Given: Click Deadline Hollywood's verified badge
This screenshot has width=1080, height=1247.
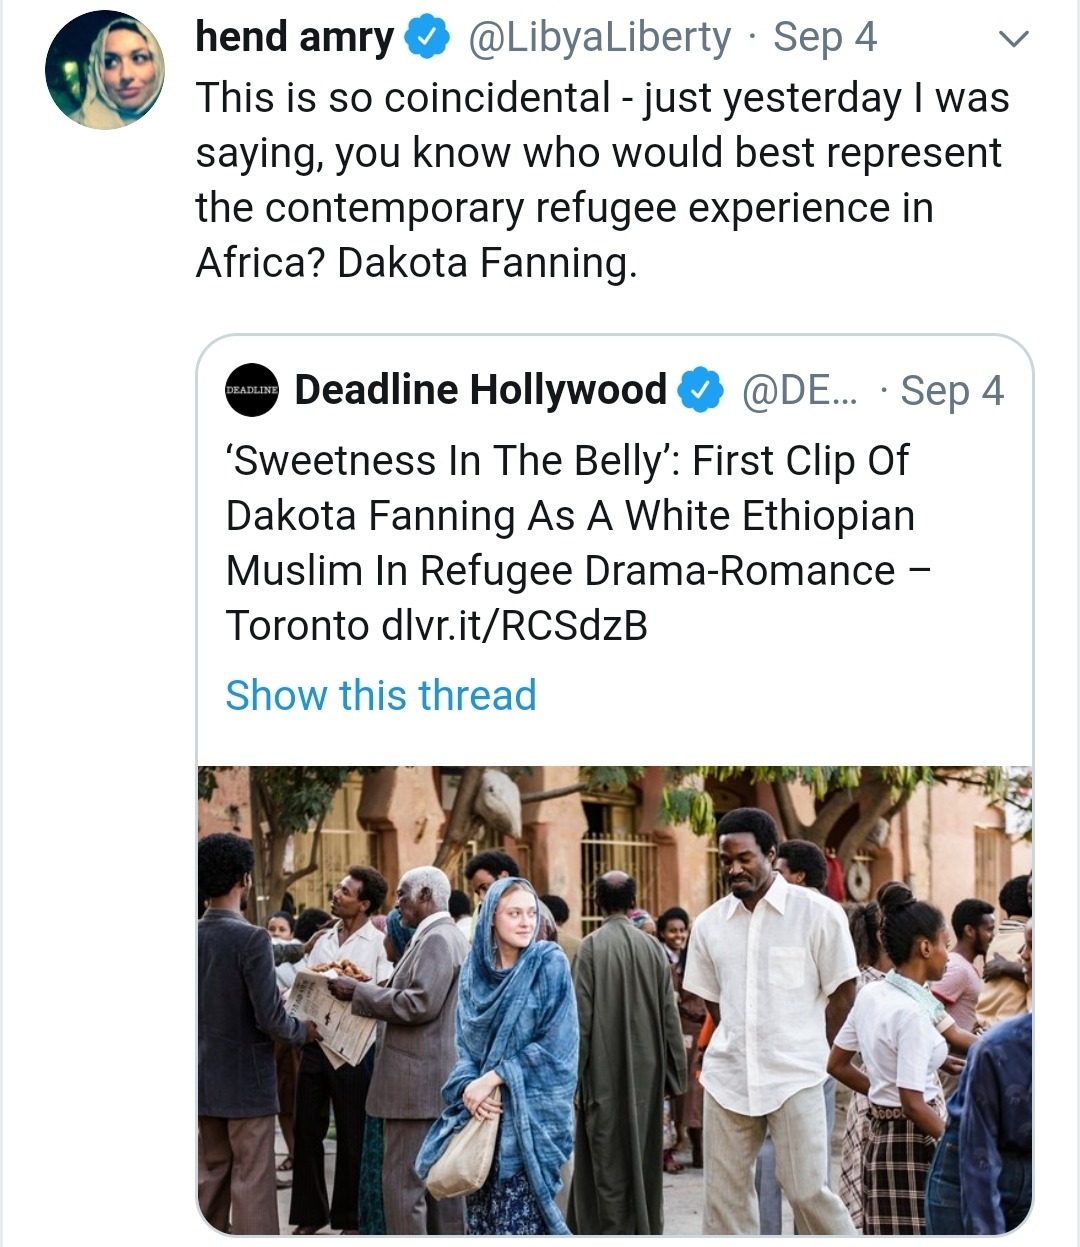Looking at the screenshot, I should (x=701, y=390).
